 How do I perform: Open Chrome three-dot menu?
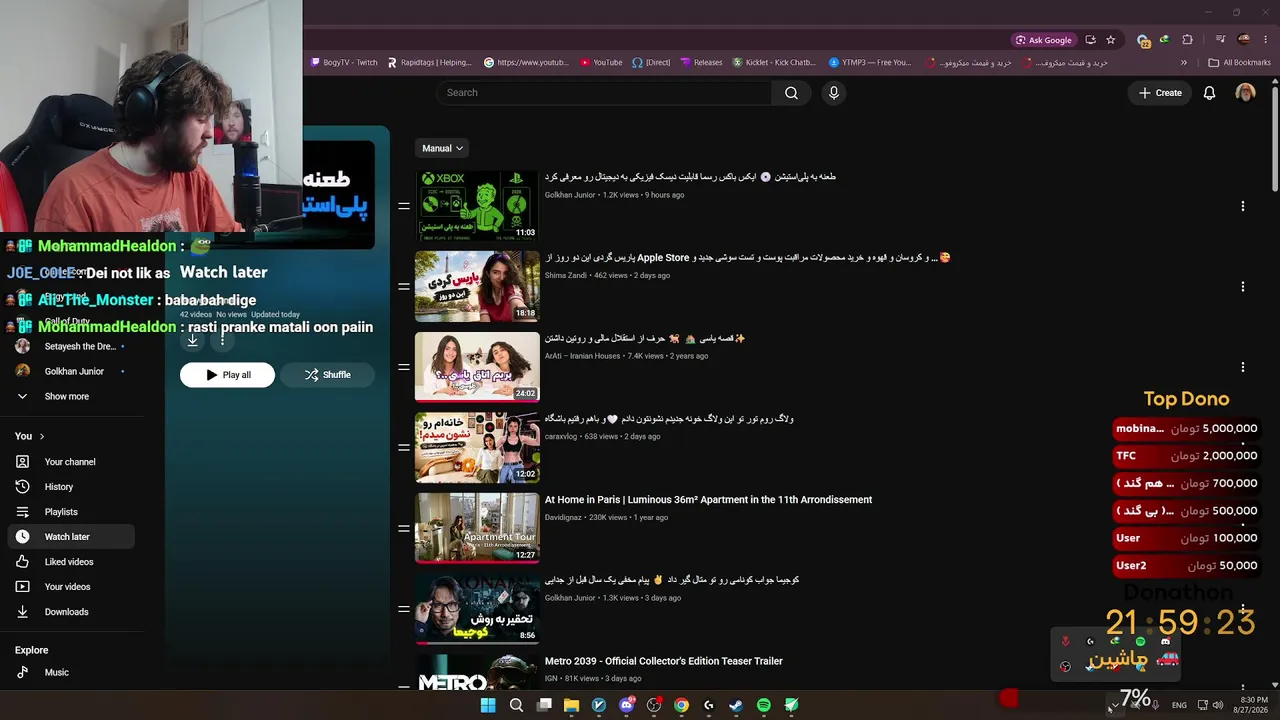[x=1265, y=40]
